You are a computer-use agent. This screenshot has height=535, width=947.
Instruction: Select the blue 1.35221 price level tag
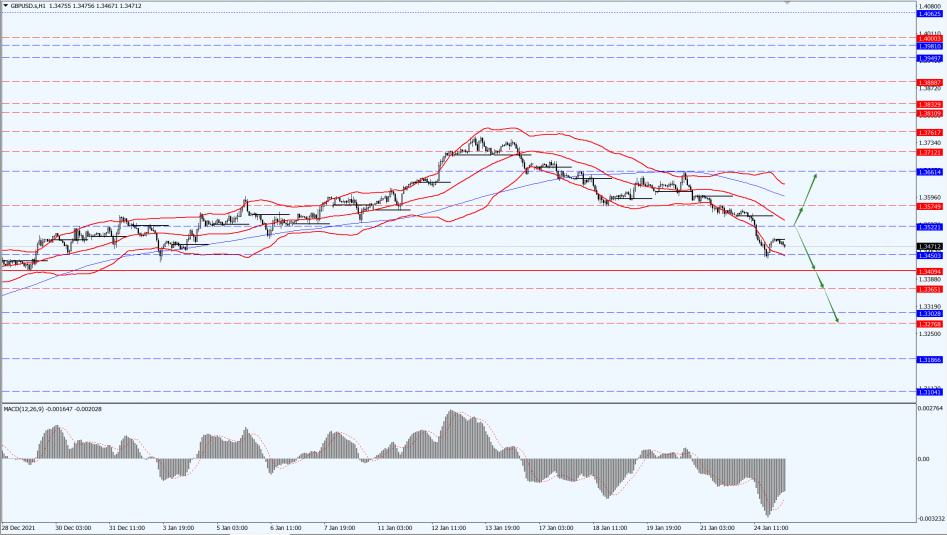click(929, 227)
